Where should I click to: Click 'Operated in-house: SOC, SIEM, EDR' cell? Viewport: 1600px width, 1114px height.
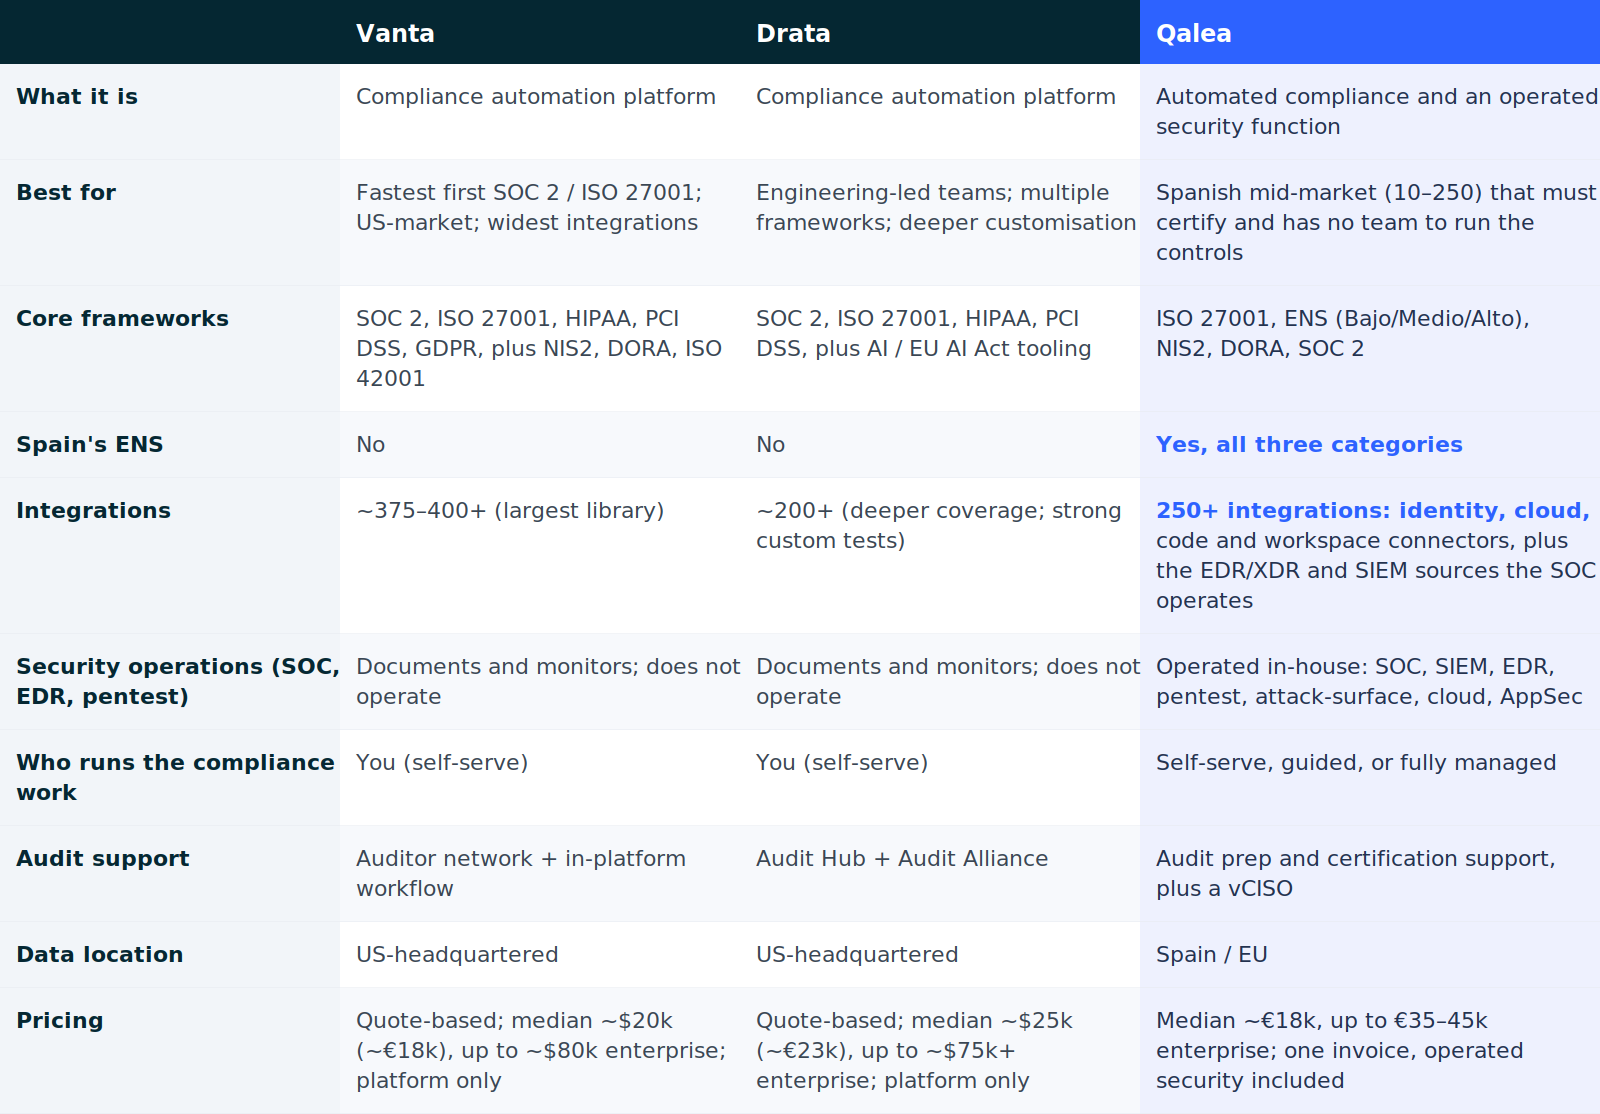tap(1369, 681)
